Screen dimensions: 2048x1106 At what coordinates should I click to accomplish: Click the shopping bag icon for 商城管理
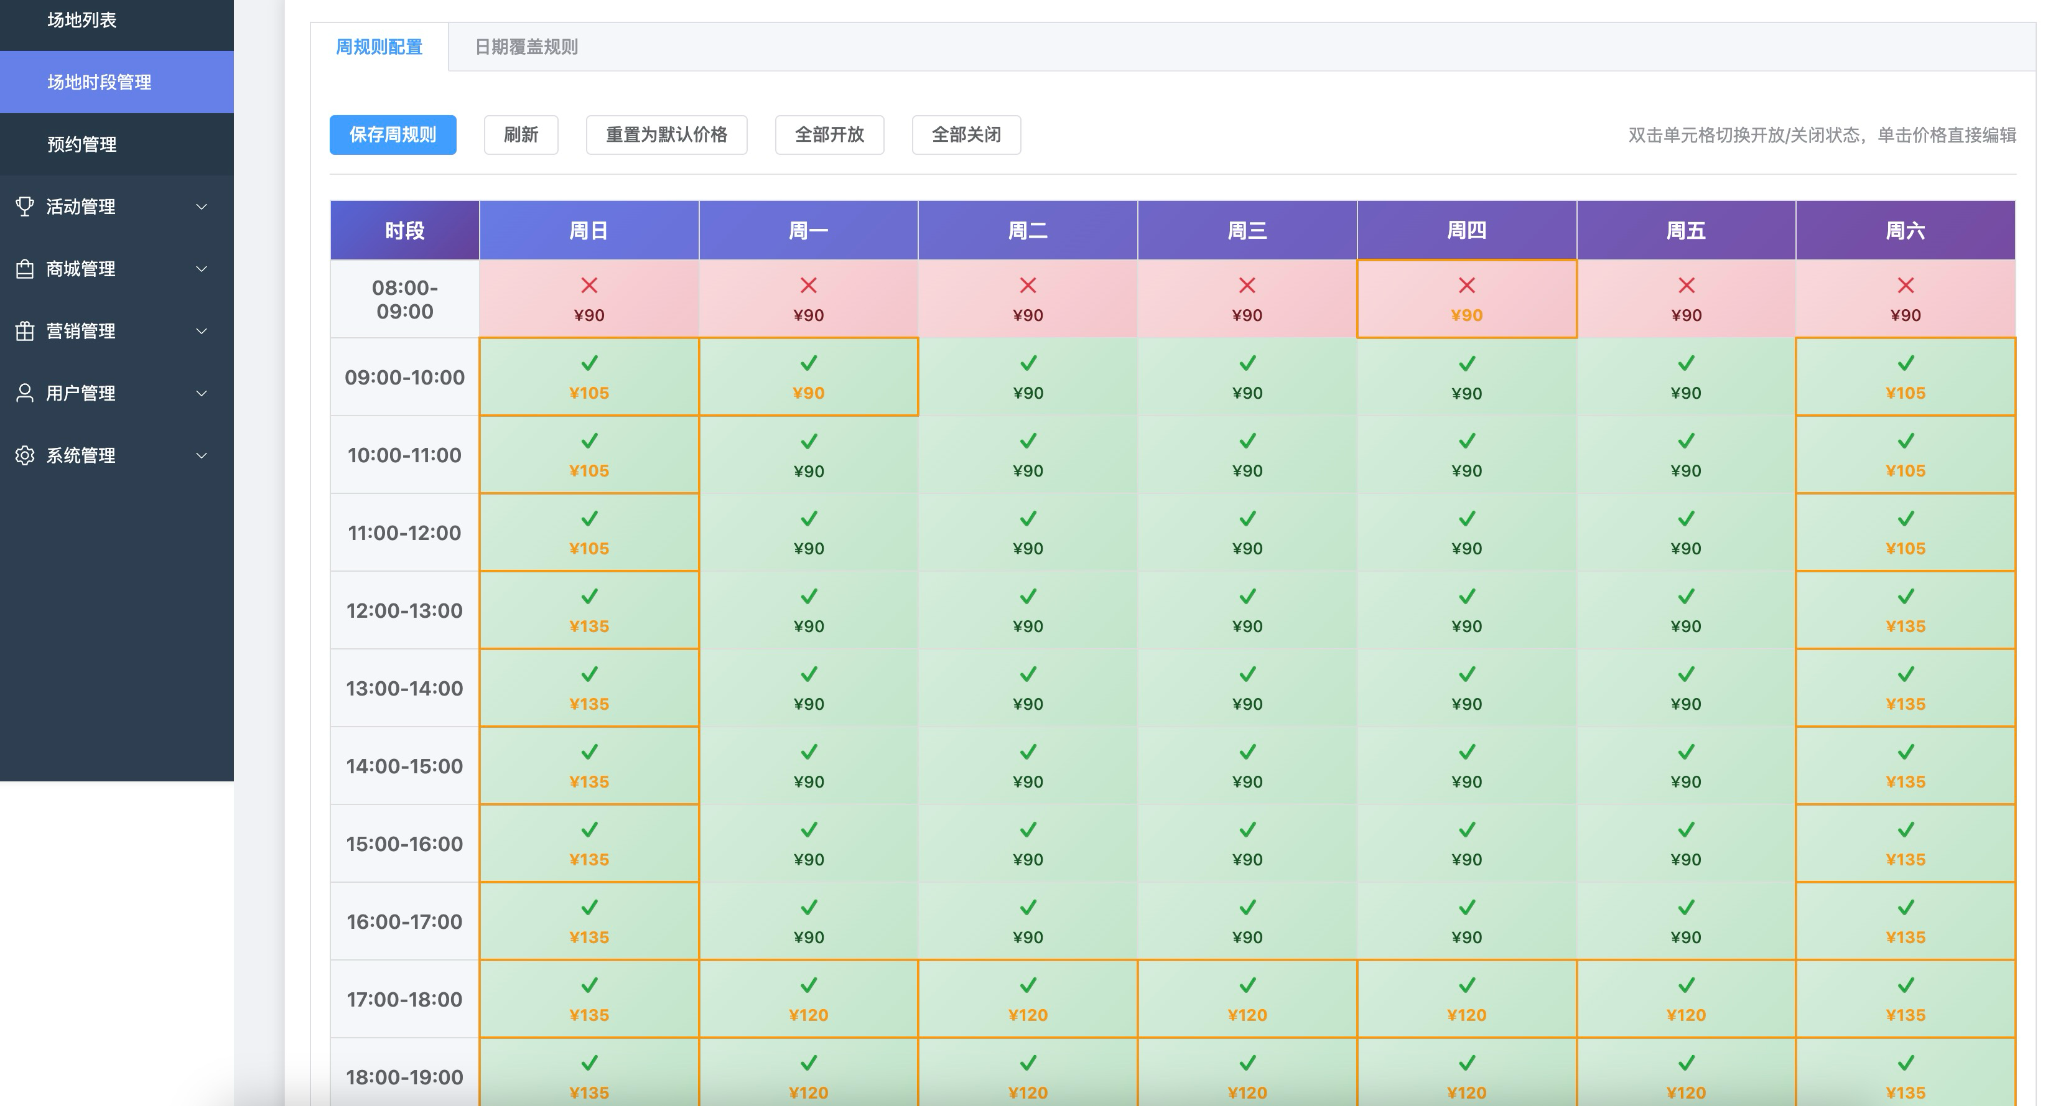pyautogui.click(x=25, y=269)
